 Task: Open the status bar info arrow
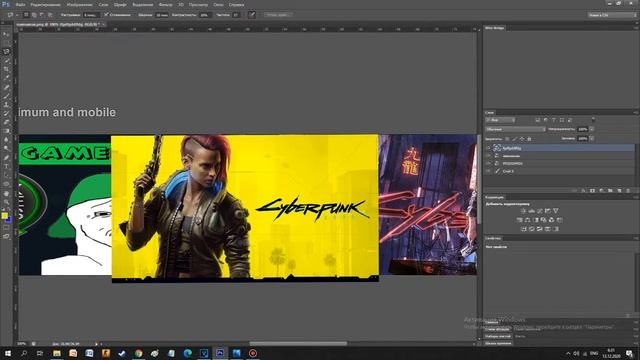coord(96,344)
